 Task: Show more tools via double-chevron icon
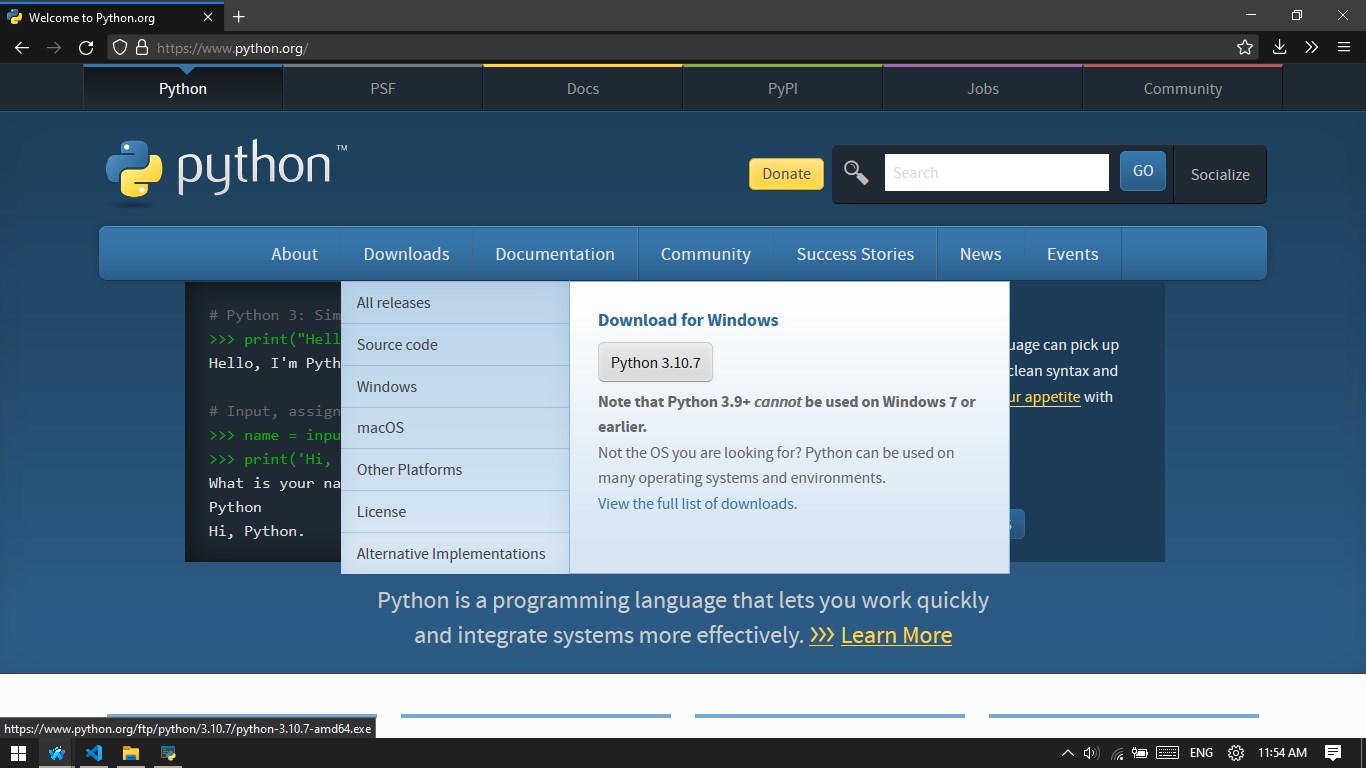coord(1311,47)
